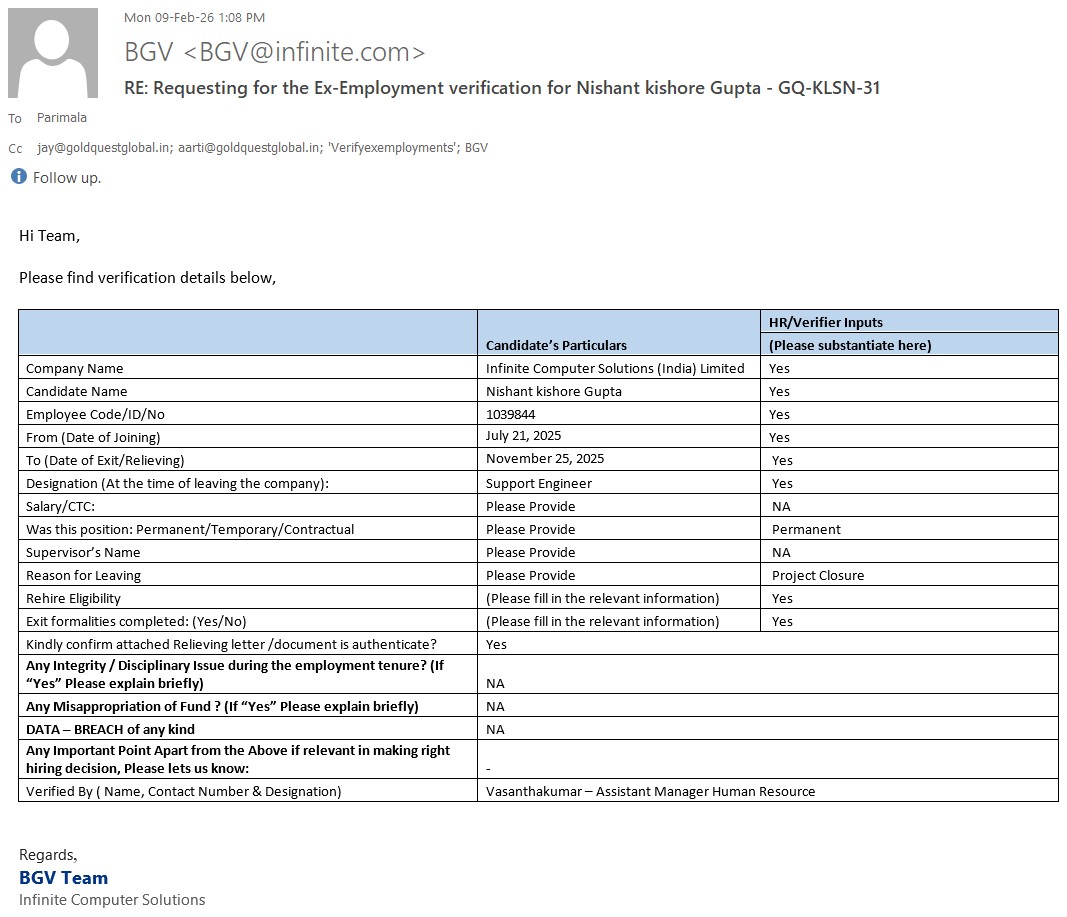
Task: Click NA in DATA – BREACH row
Action: [x=495, y=730]
